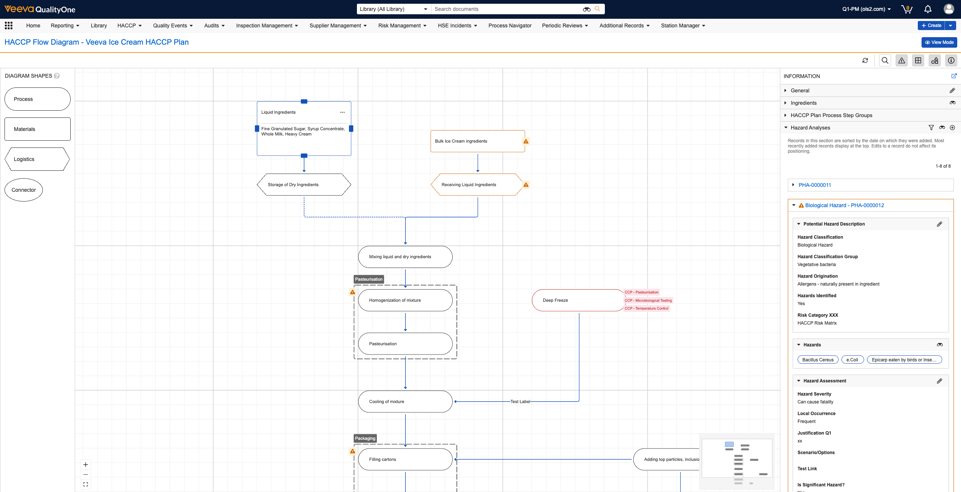Toggle the information panel toolbar button
This screenshot has height=492, width=961.
tap(951, 61)
